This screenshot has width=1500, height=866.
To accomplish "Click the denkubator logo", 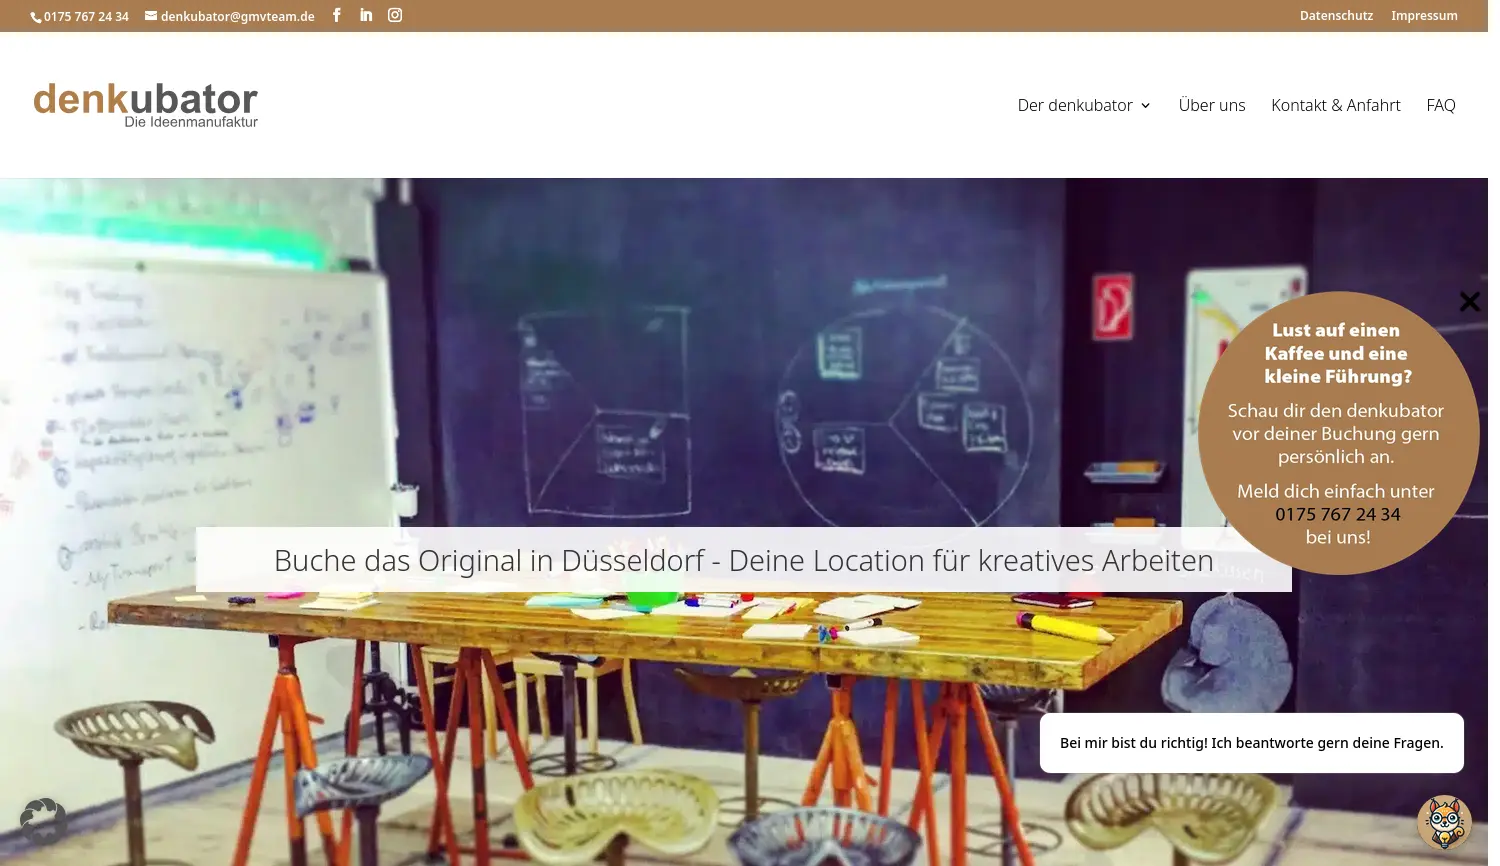I will pos(146,105).
